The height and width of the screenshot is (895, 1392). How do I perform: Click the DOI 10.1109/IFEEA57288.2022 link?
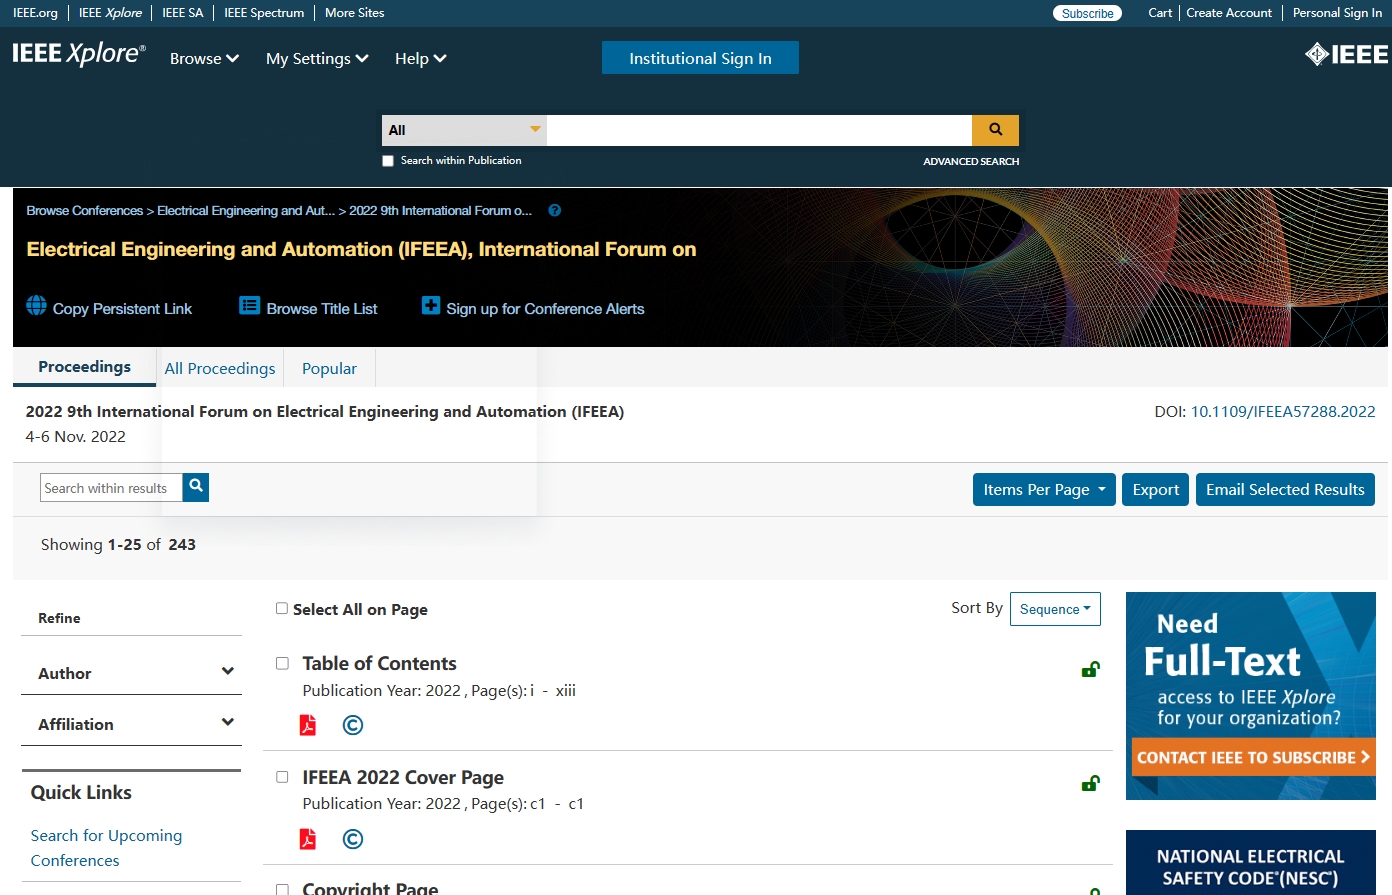[x=1283, y=411]
